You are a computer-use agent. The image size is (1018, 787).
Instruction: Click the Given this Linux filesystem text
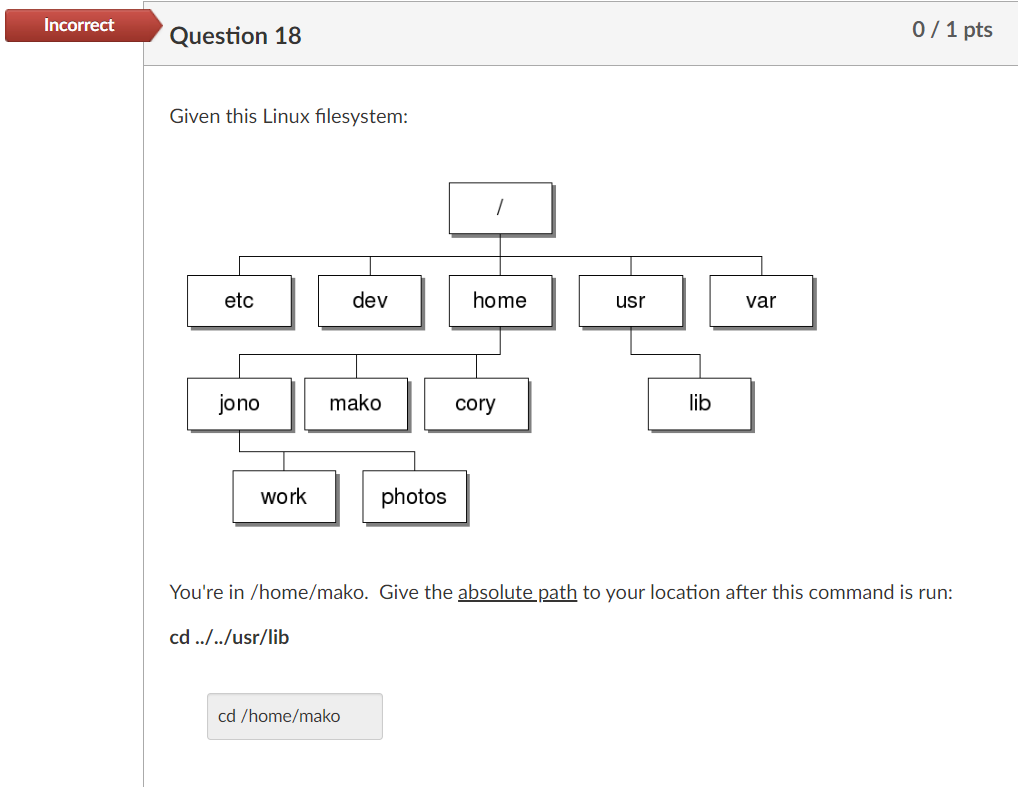[x=288, y=116]
